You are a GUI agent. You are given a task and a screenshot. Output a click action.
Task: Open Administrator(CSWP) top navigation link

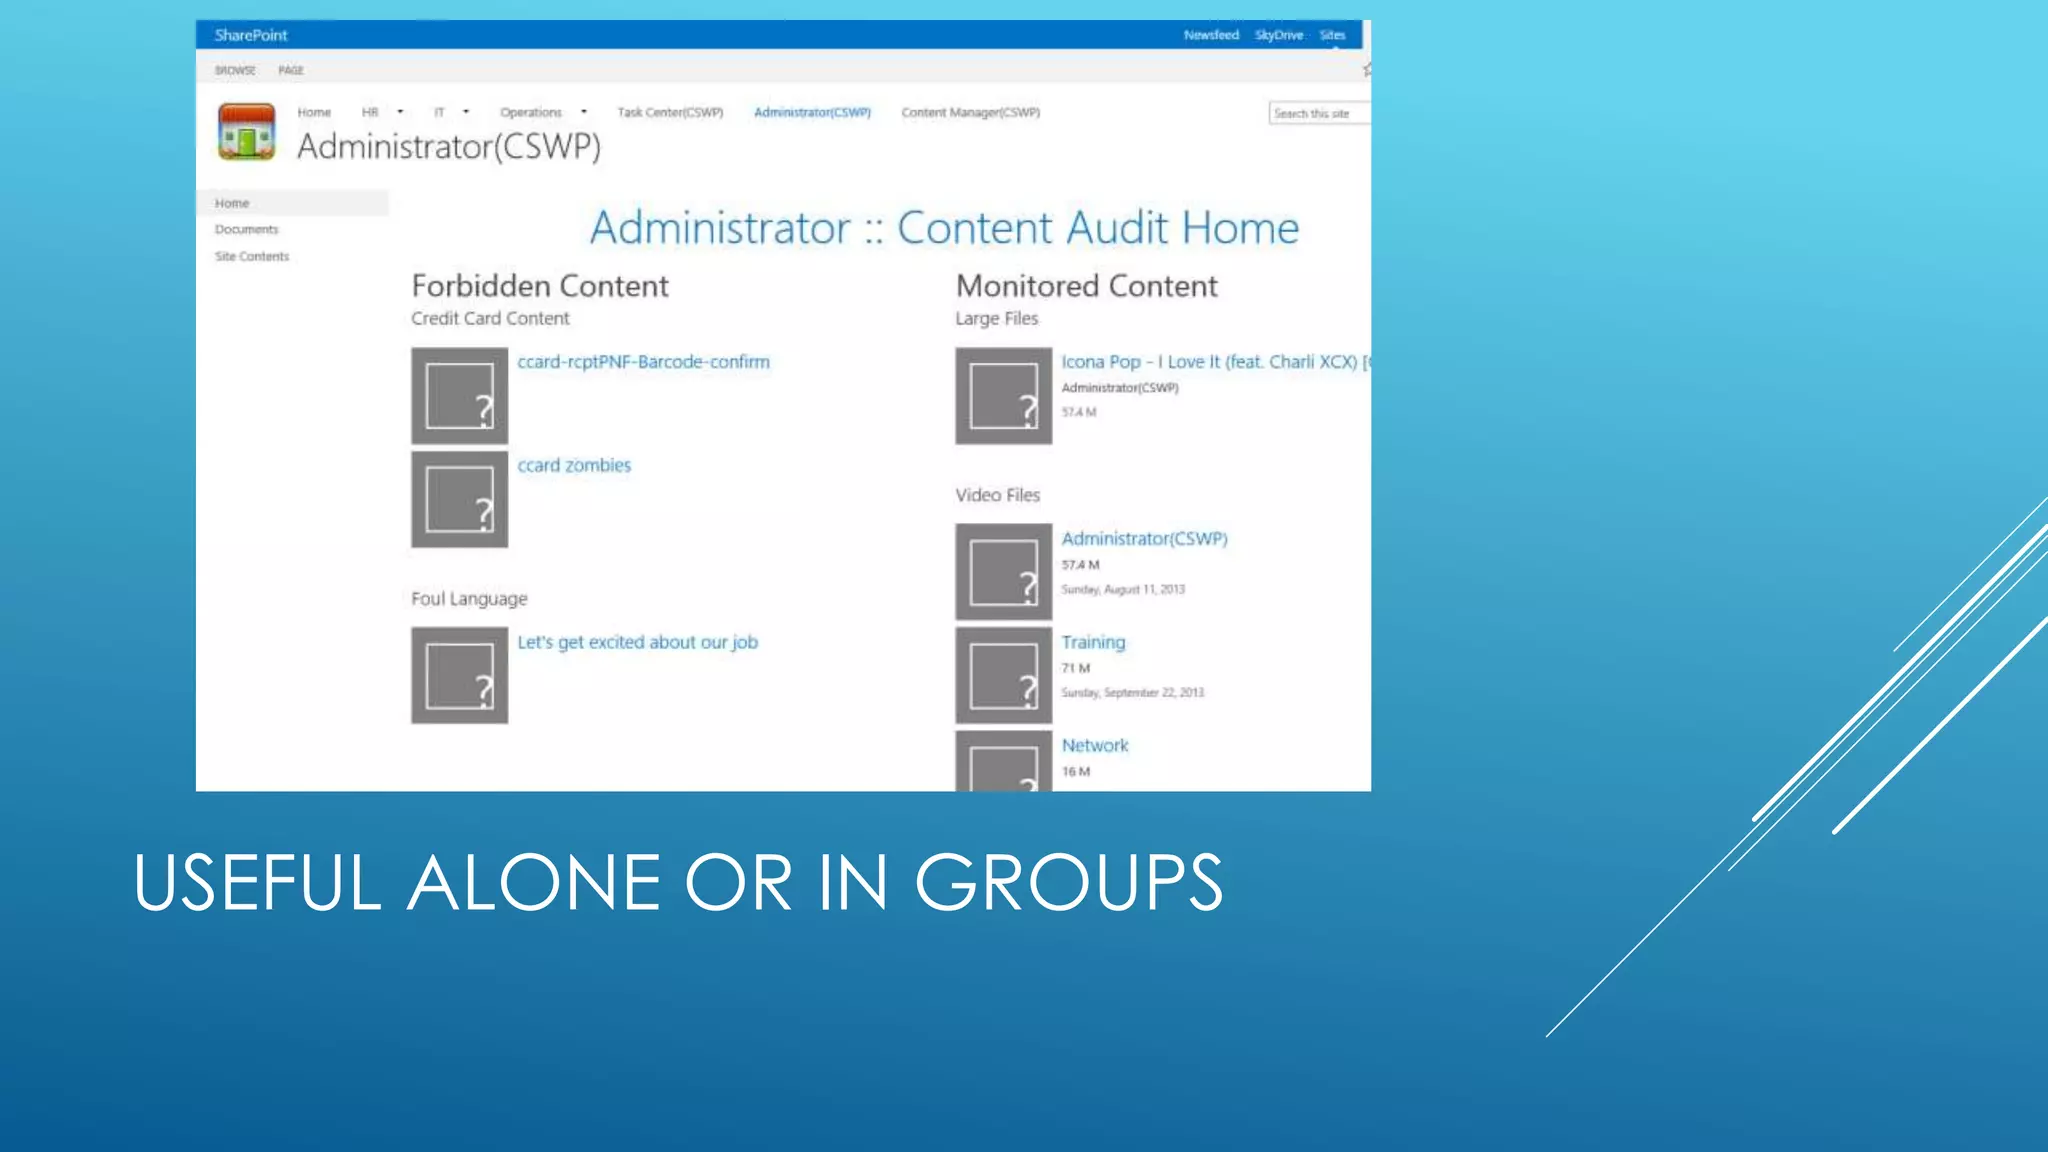click(x=812, y=112)
